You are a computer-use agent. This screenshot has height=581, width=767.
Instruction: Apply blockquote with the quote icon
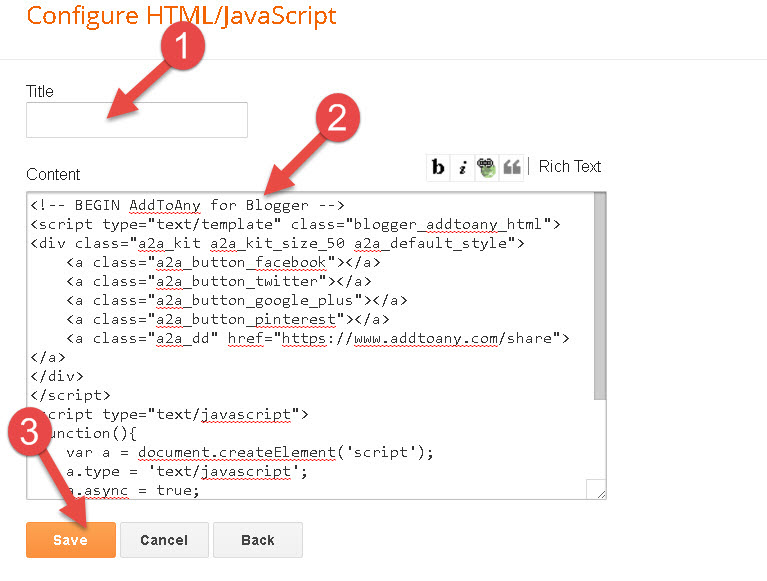click(x=512, y=168)
